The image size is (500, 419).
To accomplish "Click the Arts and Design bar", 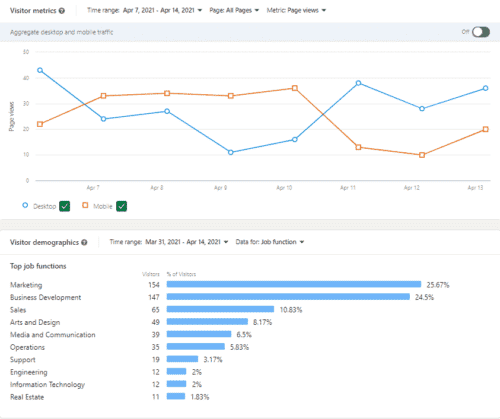I will [x=207, y=322].
